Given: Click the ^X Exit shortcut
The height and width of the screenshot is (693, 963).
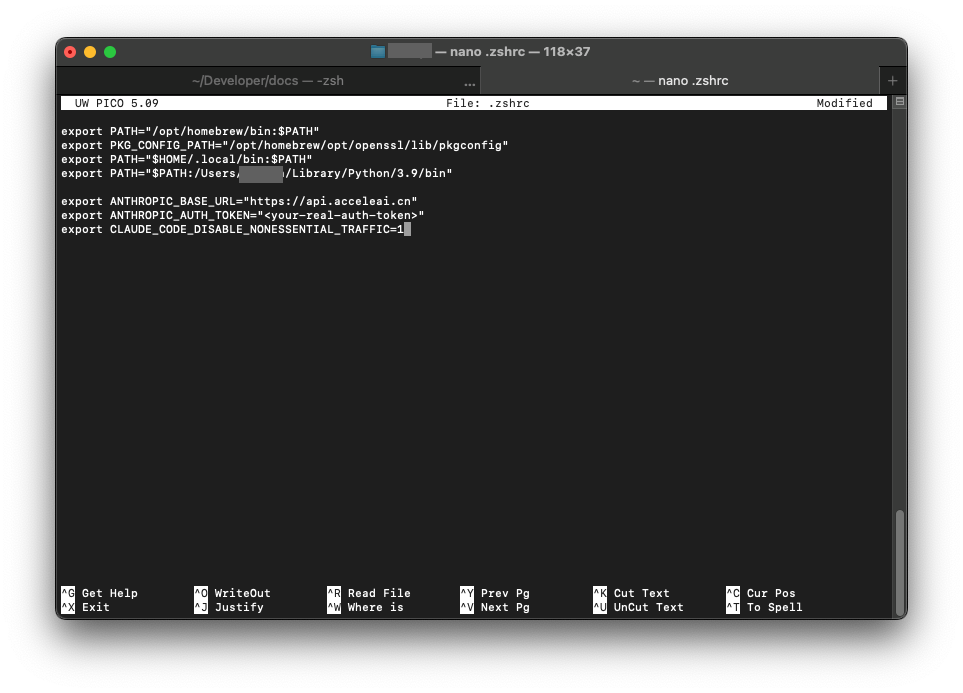Looking at the screenshot, I should [85, 607].
